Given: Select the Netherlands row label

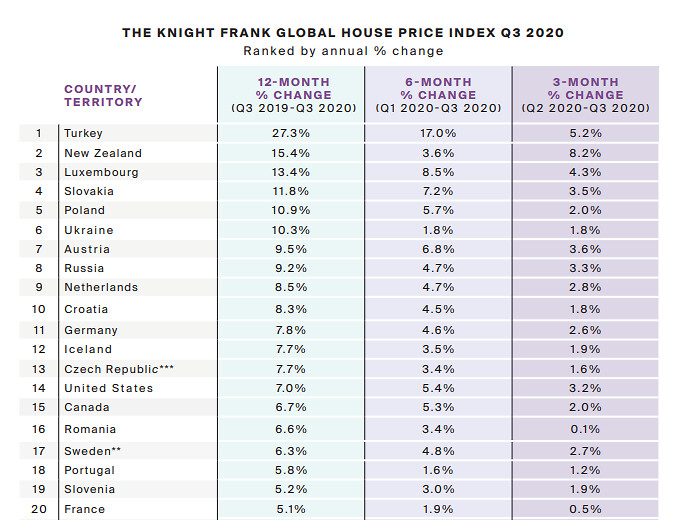Looking at the screenshot, I should click(x=101, y=287).
